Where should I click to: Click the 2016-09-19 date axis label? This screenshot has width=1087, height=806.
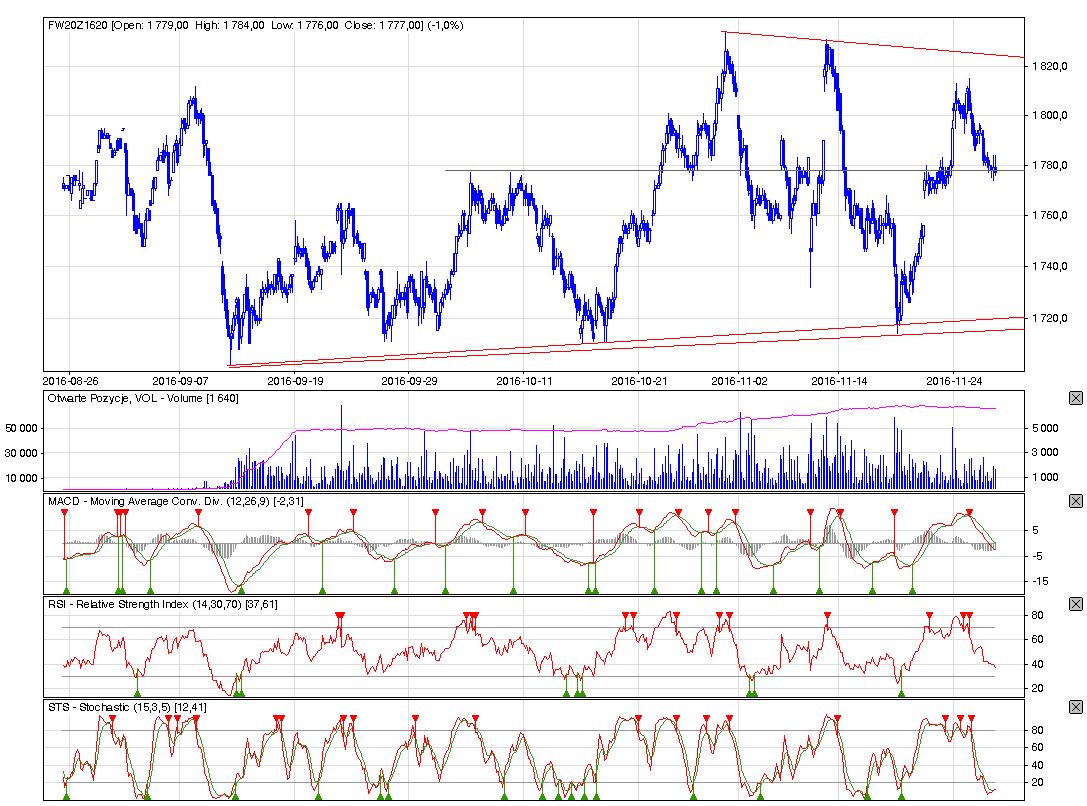coord(295,381)
